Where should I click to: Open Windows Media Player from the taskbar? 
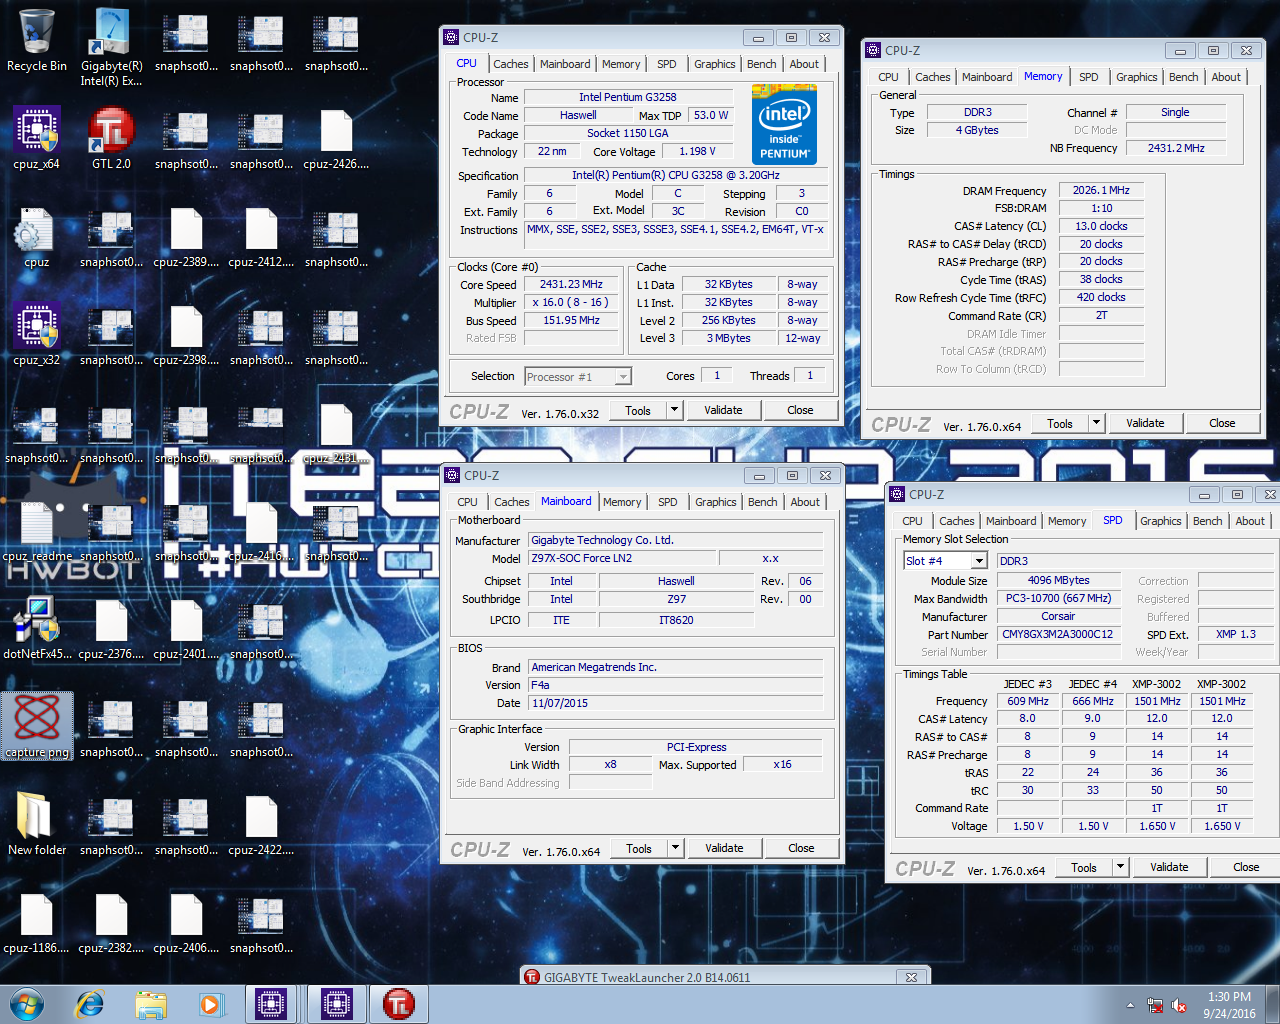[x=211, y=1004]
